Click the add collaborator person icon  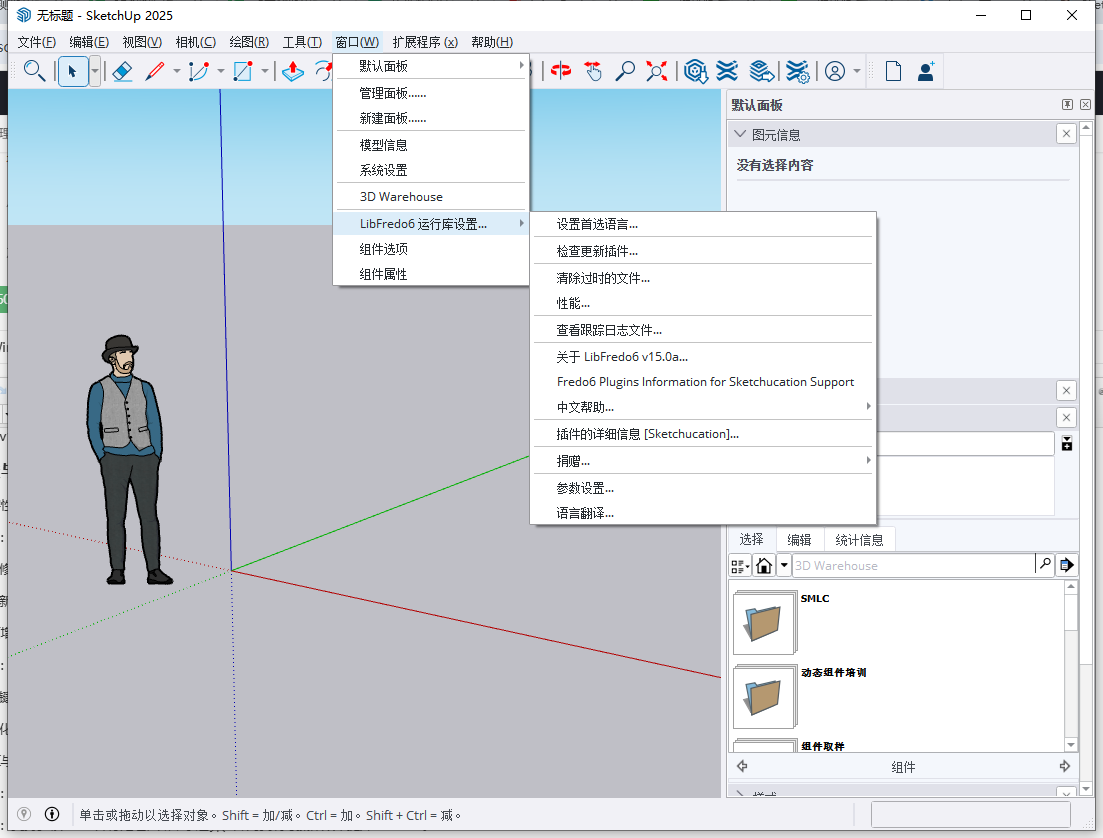click(926, 71)
